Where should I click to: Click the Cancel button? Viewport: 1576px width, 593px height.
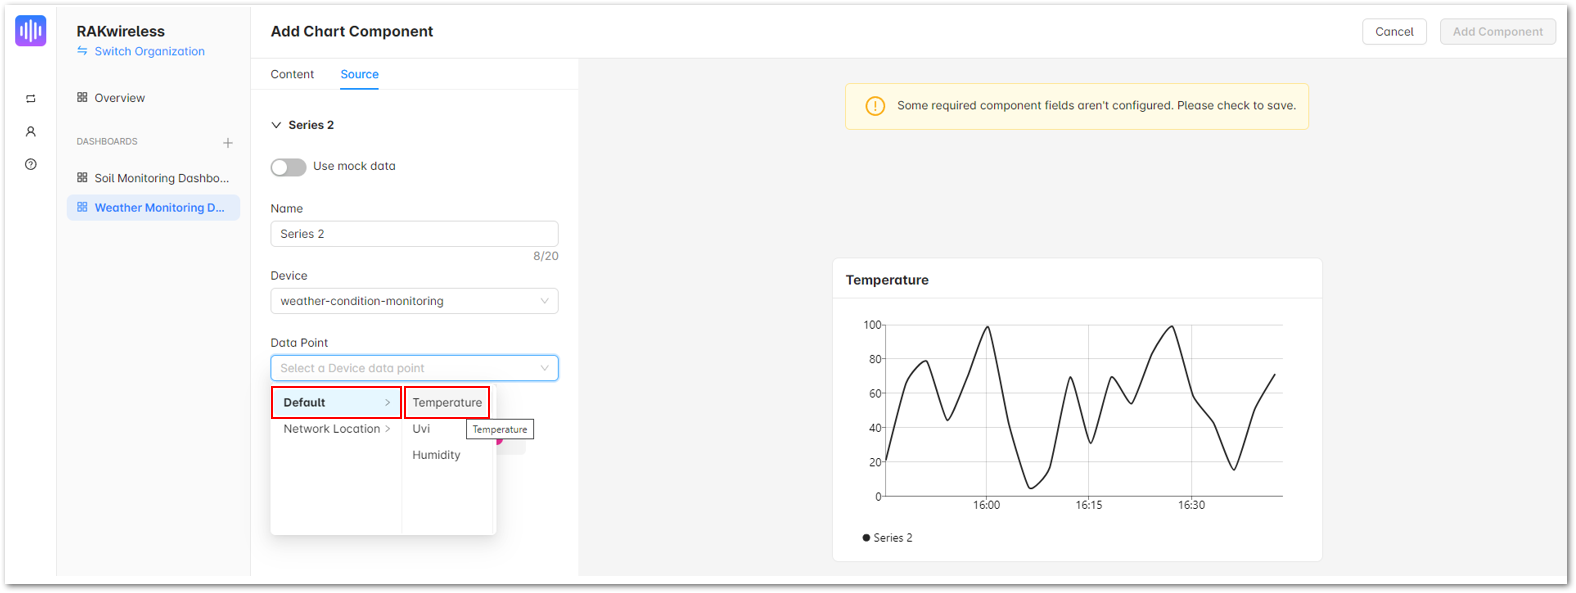point(1394,32)
